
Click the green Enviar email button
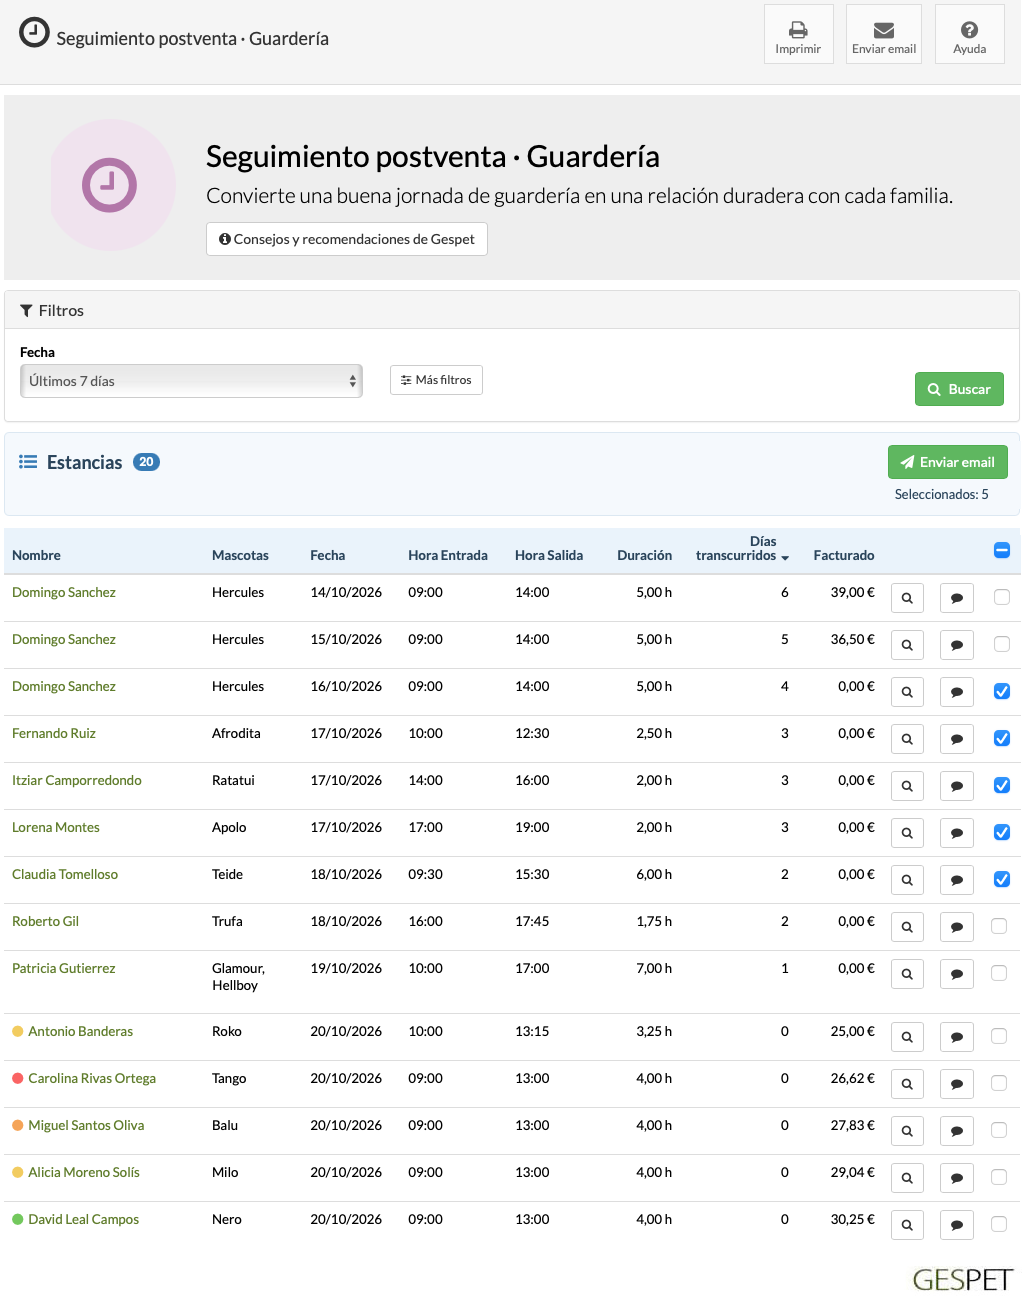pyautogui.click(x=947, y=462)
